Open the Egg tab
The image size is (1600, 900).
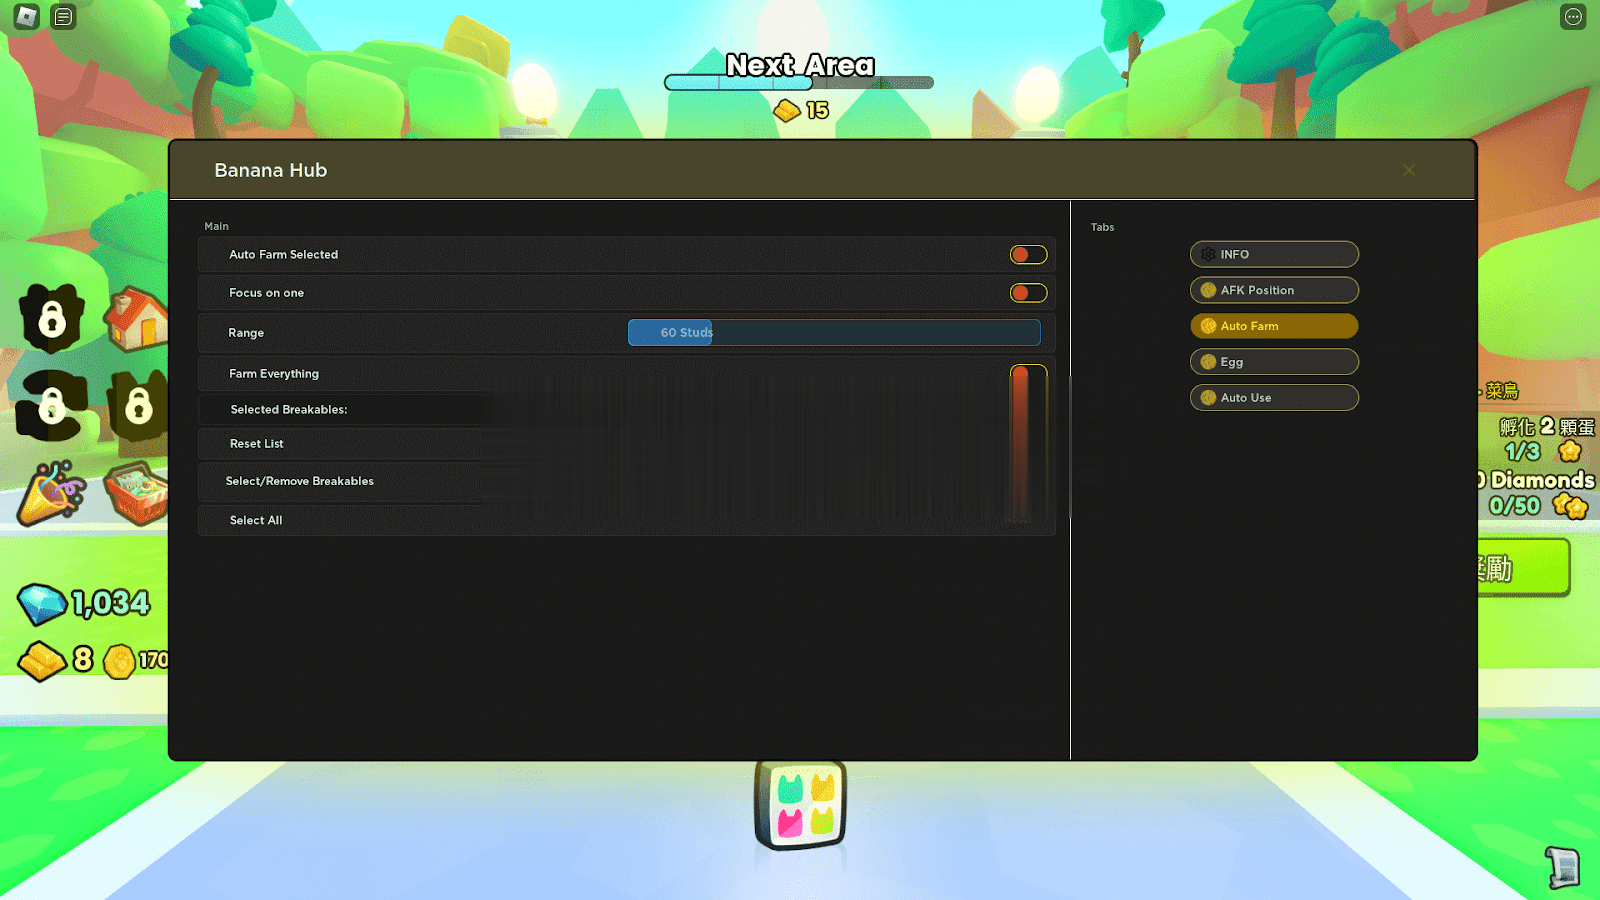(x=1274, y=362)
